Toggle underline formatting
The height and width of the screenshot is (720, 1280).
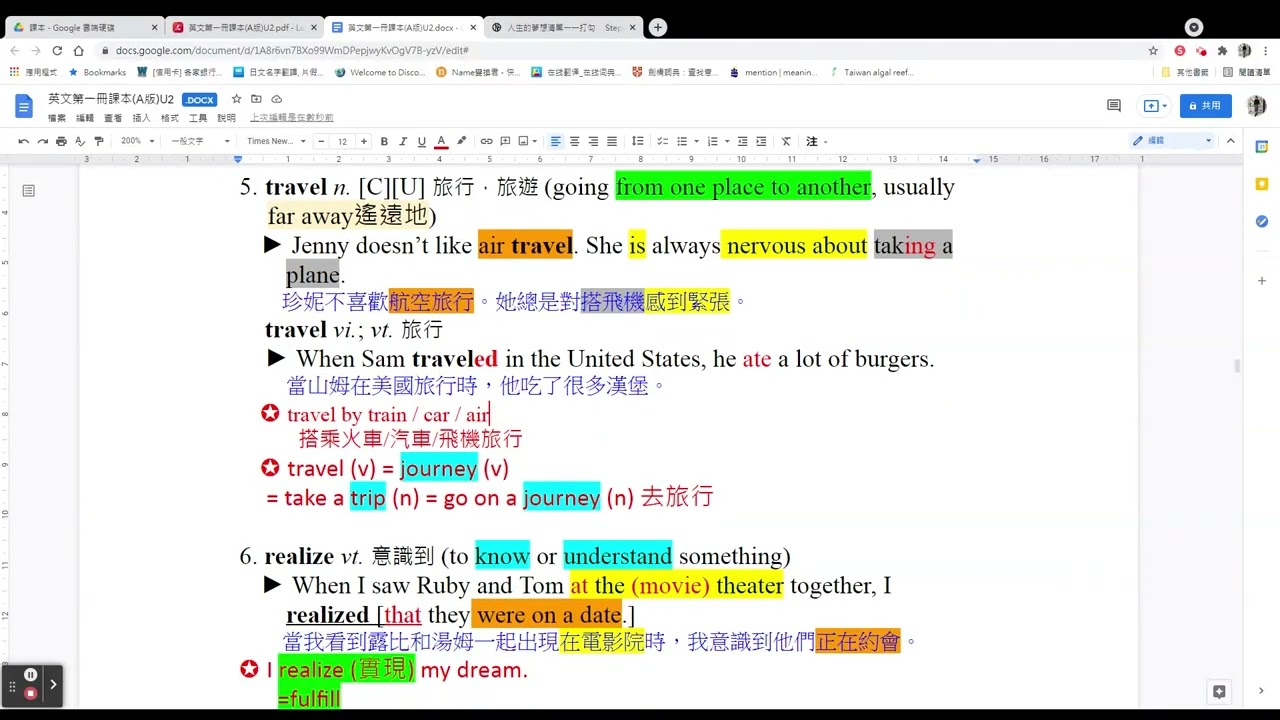(422, 141)
